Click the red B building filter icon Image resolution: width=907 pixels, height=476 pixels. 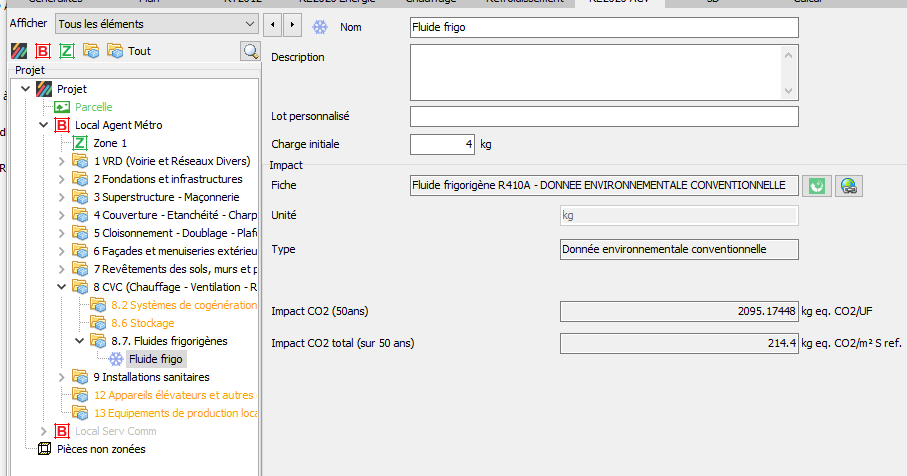pos(42,50)
